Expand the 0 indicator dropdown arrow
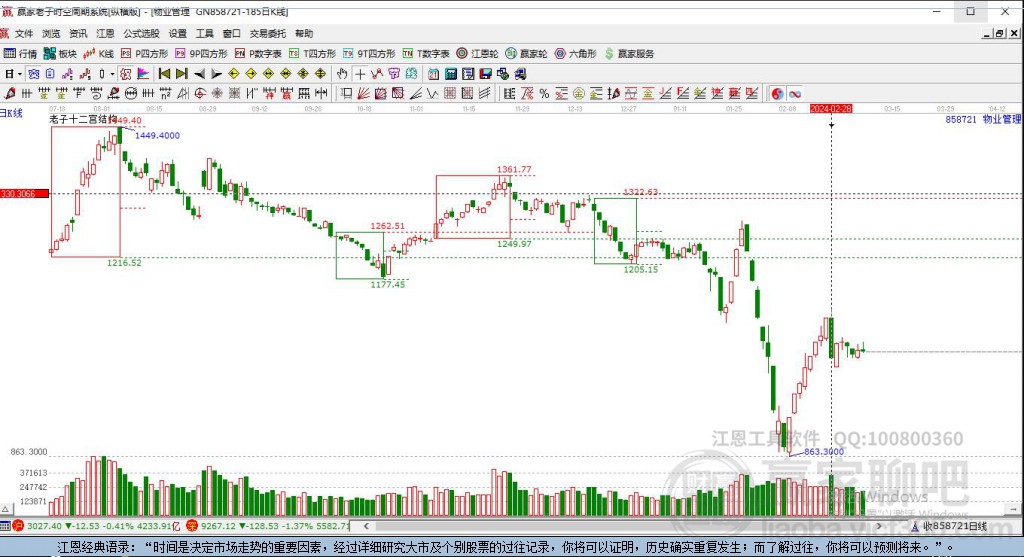This screenshot has height=557, width=1024. click(112, 74)
